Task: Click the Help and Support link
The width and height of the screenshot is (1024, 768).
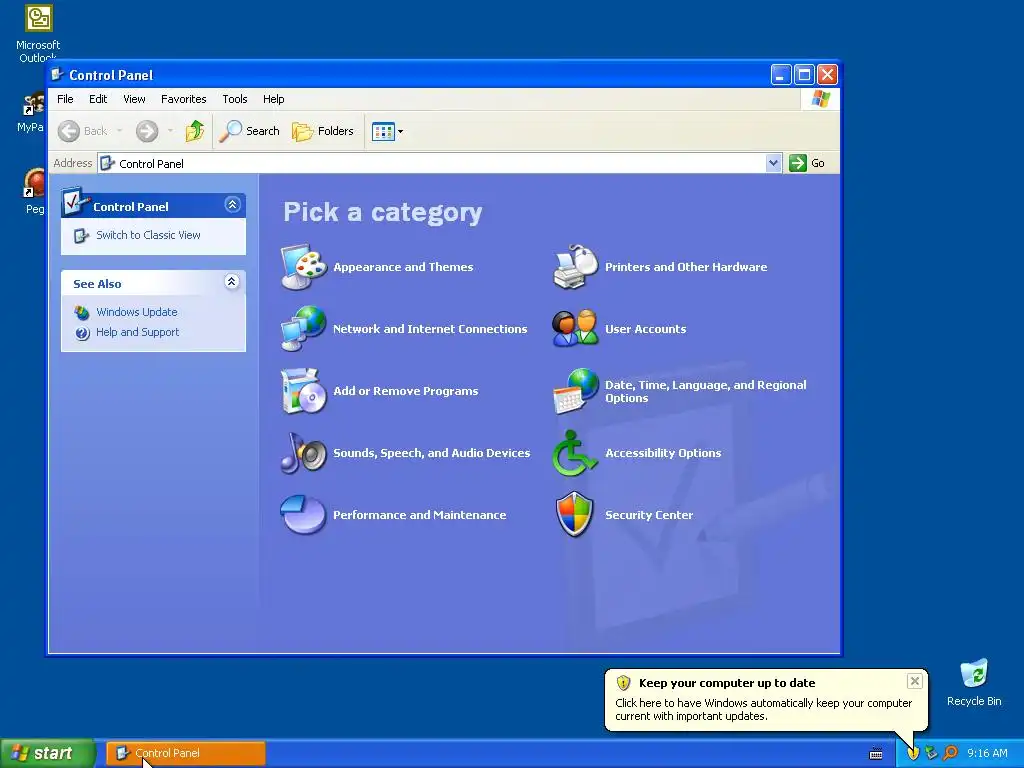Action: pyautogui.click(x=137, y=332)
